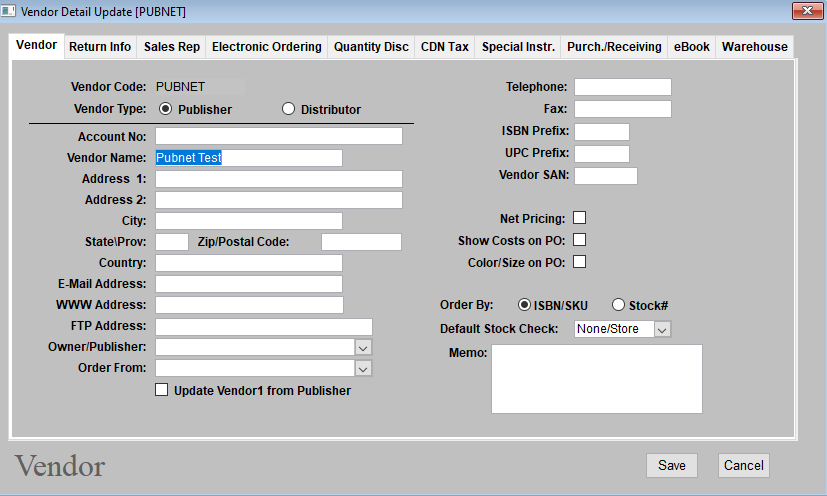The height and width of the screenshot is (496, 827).
Task: Open the Default Stock Check dropdown
Action: (663, 329)
